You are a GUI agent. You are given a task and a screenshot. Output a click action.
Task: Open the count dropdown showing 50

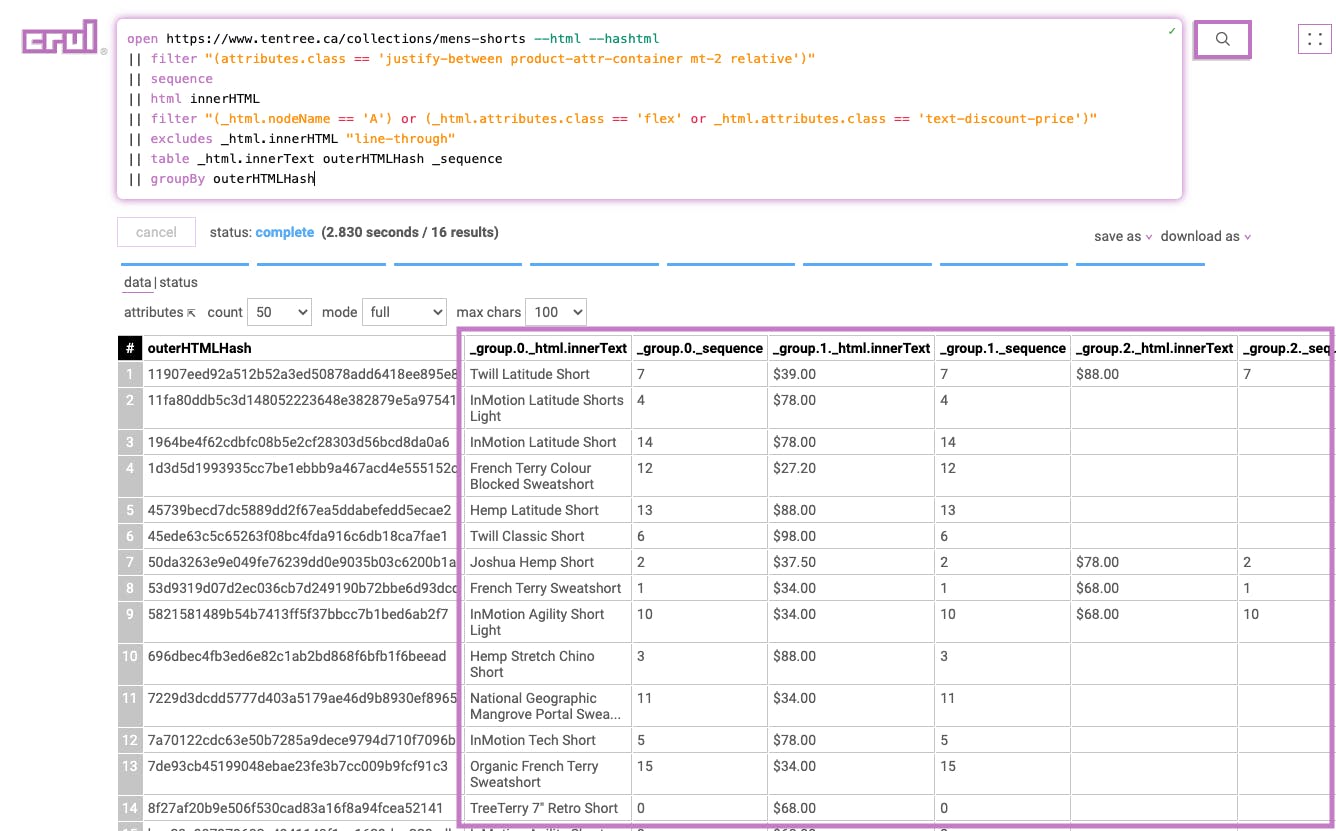pos(279,312)
